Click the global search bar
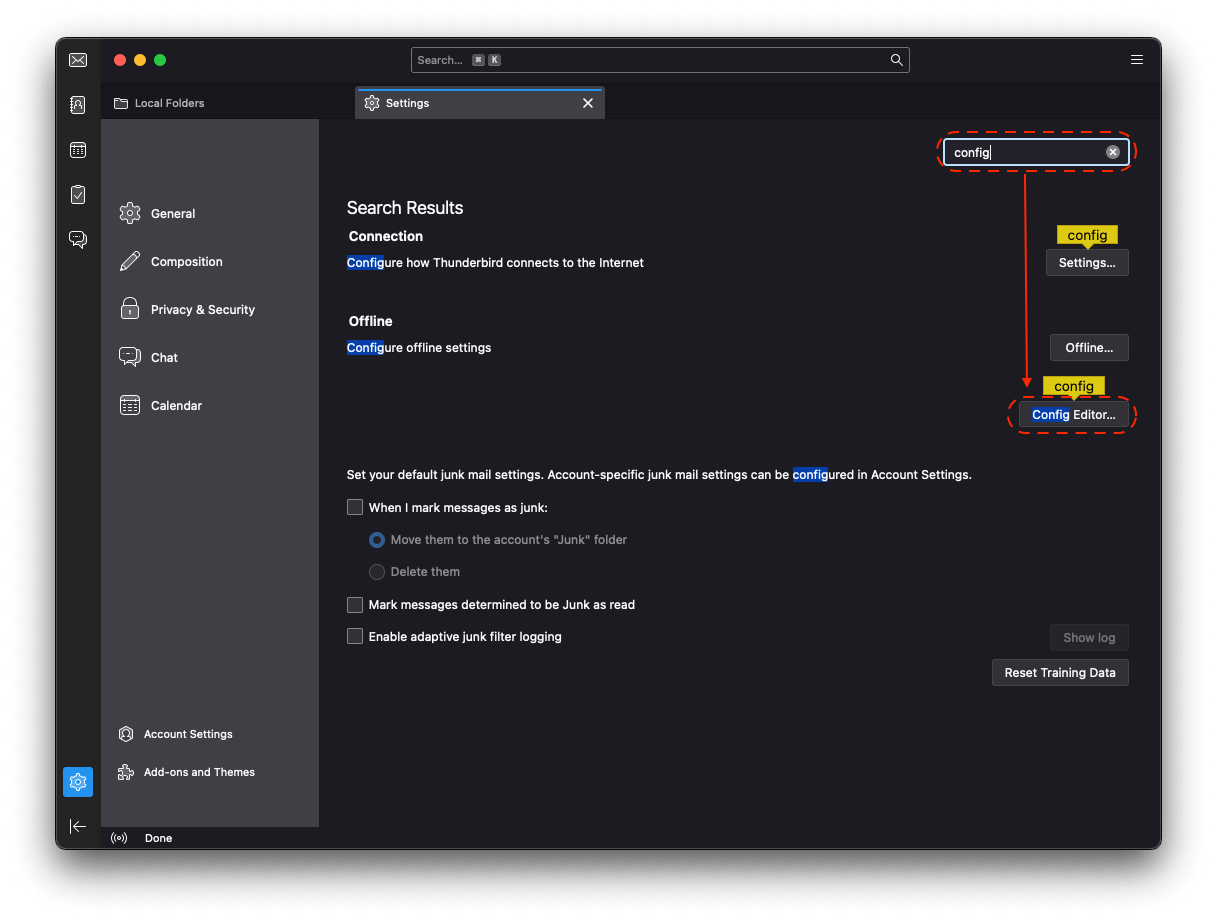This screenshot has height=923, width=1217. (650, 60)
